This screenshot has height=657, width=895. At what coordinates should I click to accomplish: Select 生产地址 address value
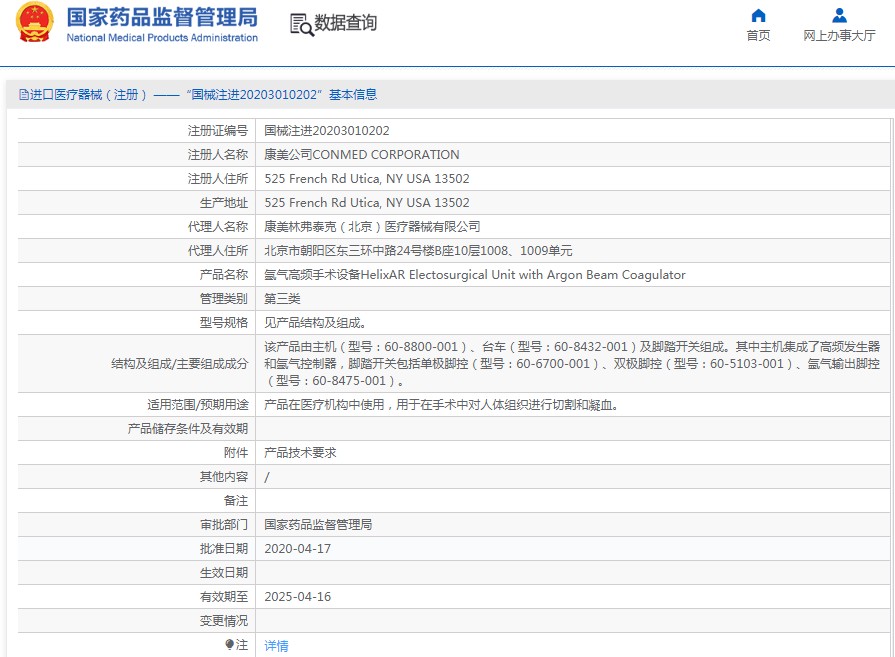(x=366, y=203)
